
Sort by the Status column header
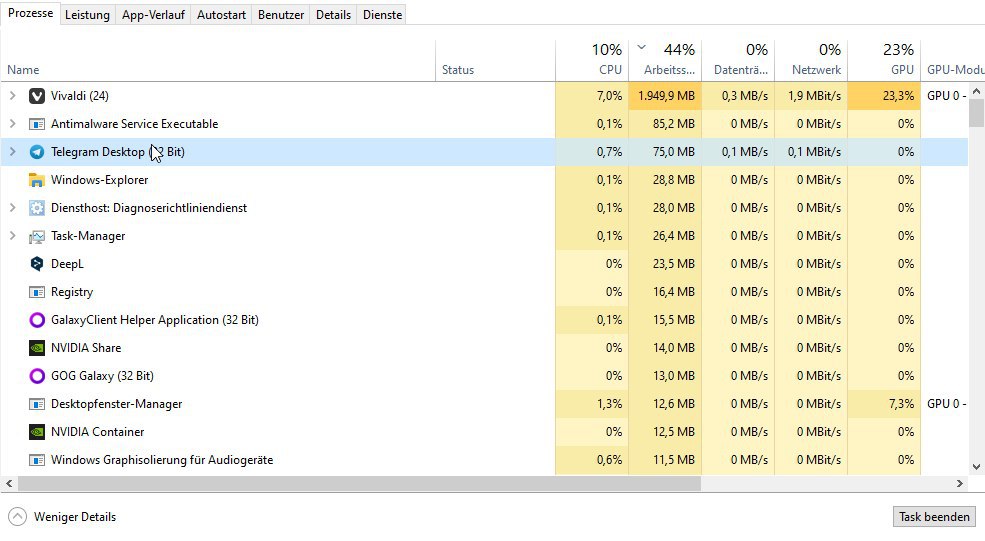[496, 61]
